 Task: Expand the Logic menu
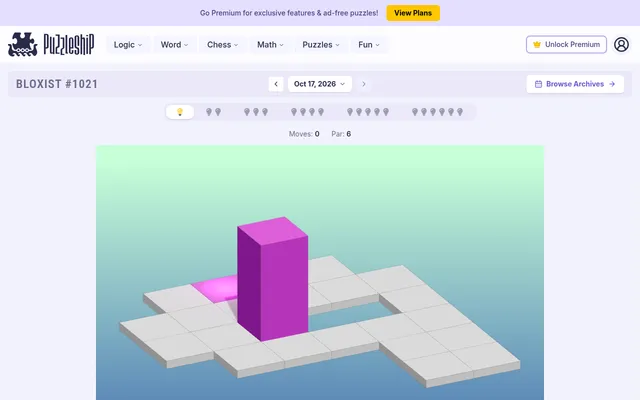click(128, 44)
